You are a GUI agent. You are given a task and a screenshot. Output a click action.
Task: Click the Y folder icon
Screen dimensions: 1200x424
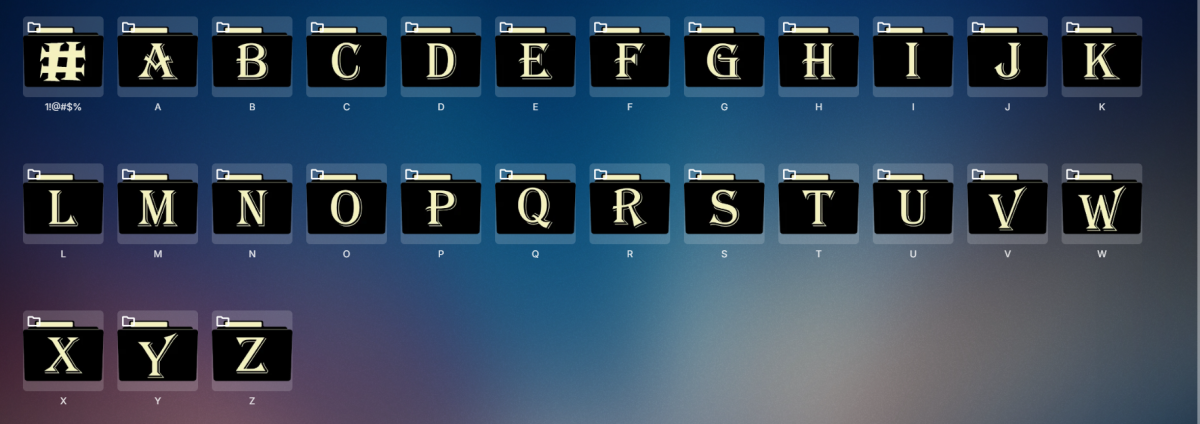158,351
